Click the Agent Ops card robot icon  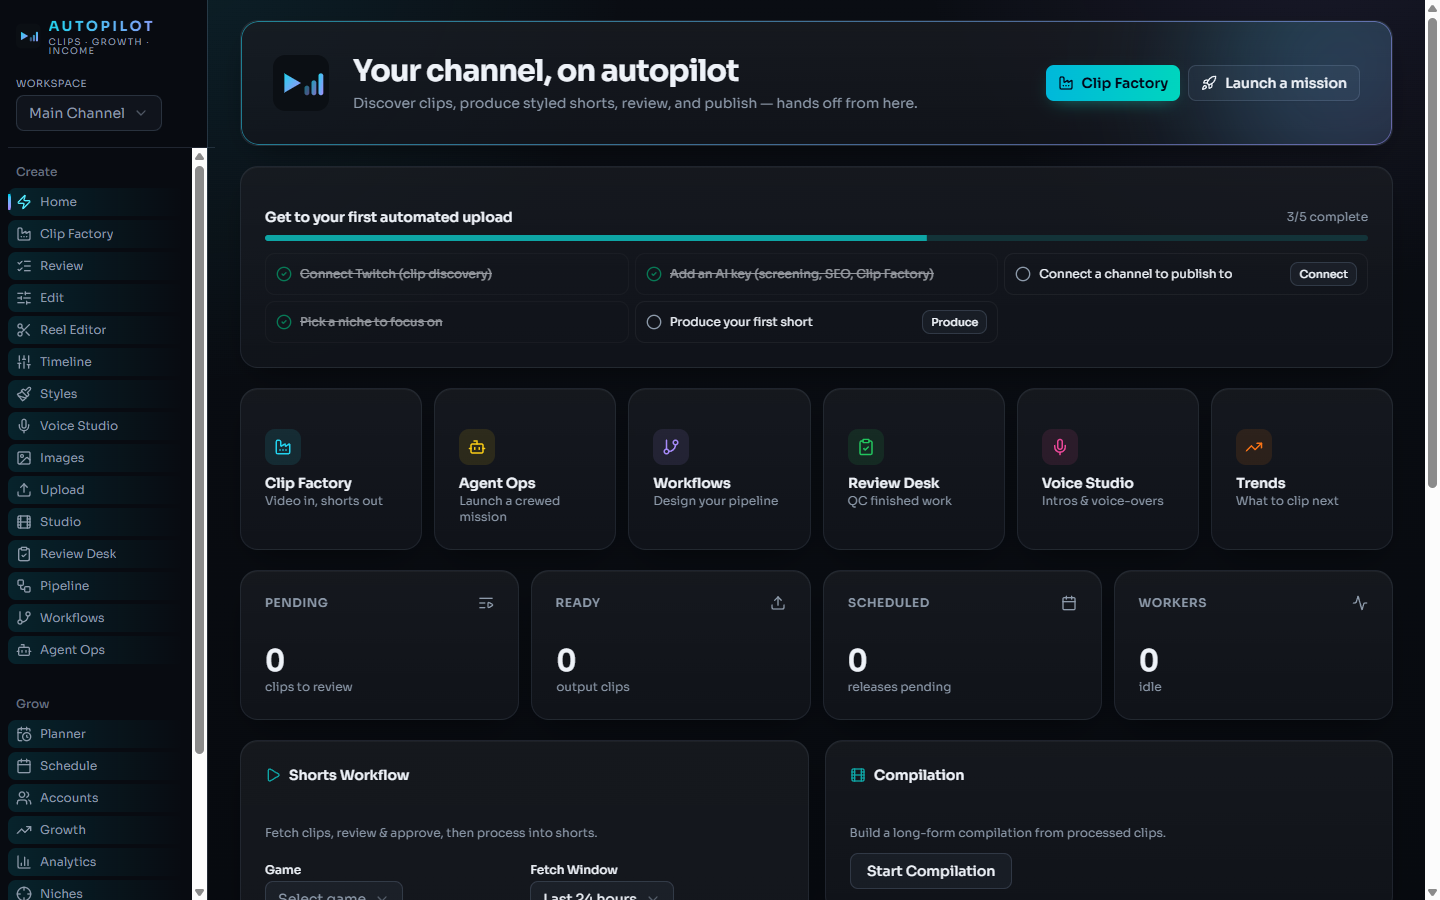point(477,447)
